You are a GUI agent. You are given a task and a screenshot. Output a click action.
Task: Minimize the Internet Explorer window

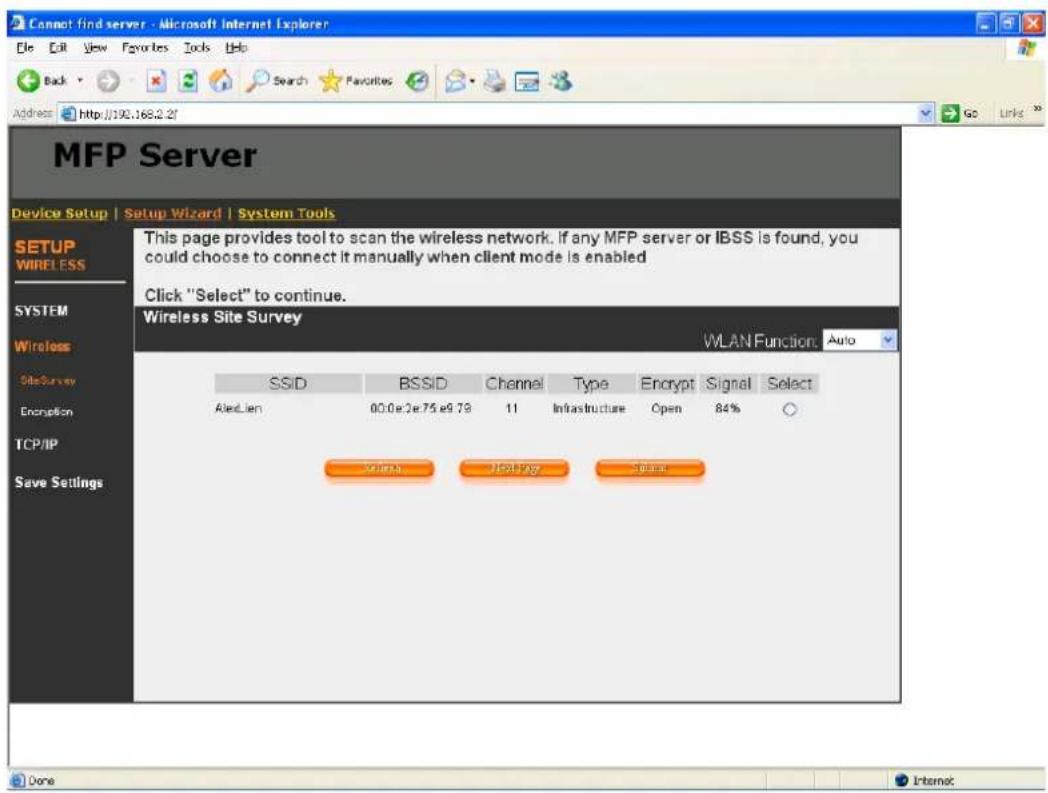pyautogui.click(x=985, y=24)
